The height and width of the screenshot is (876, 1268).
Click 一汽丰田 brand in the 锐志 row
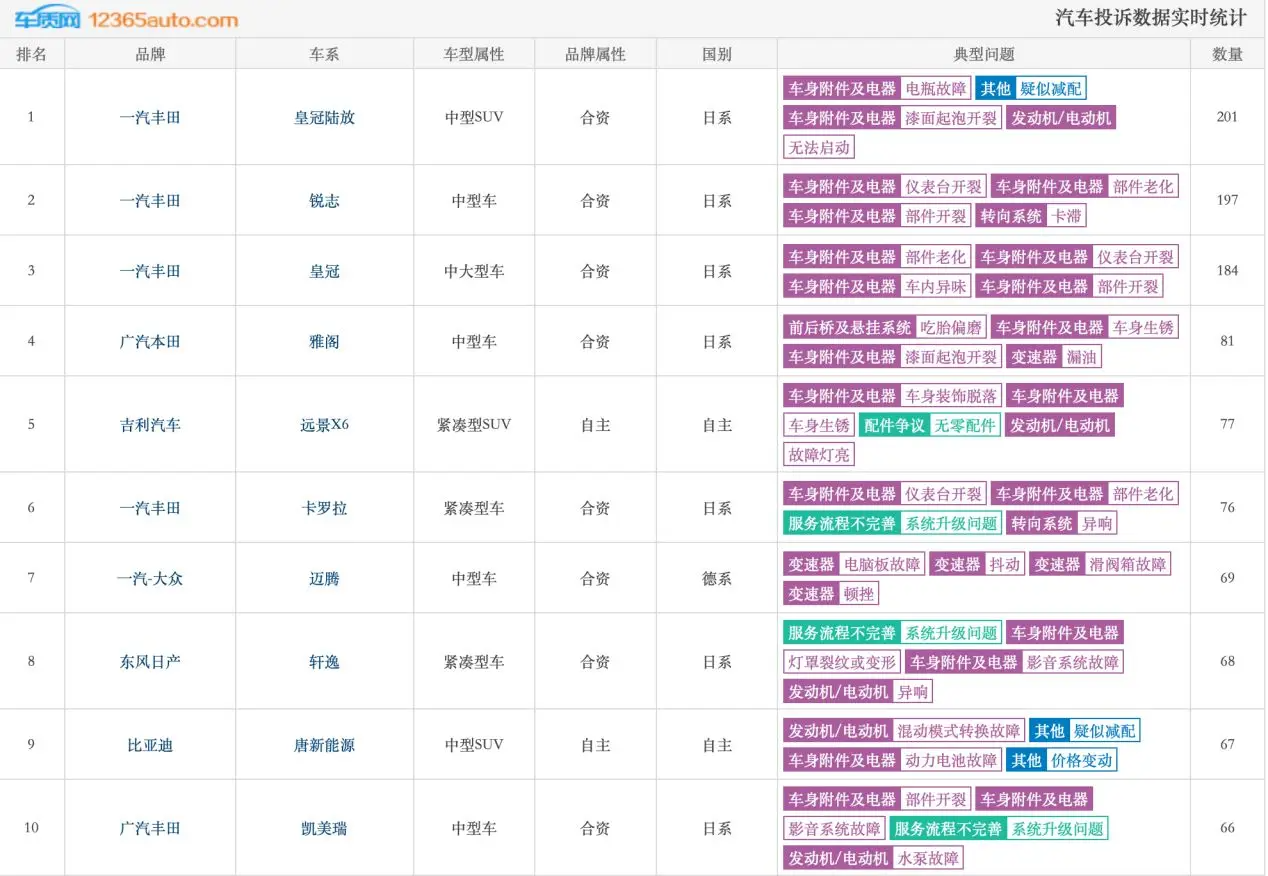point(150,200)
